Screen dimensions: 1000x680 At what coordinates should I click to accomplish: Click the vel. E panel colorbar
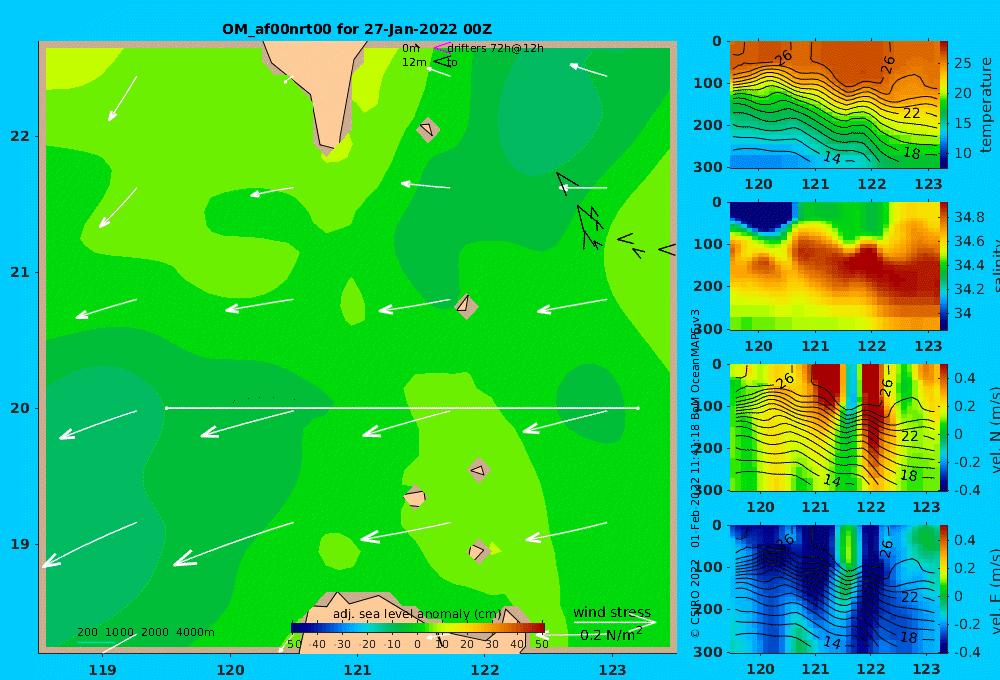coord(944,589)
